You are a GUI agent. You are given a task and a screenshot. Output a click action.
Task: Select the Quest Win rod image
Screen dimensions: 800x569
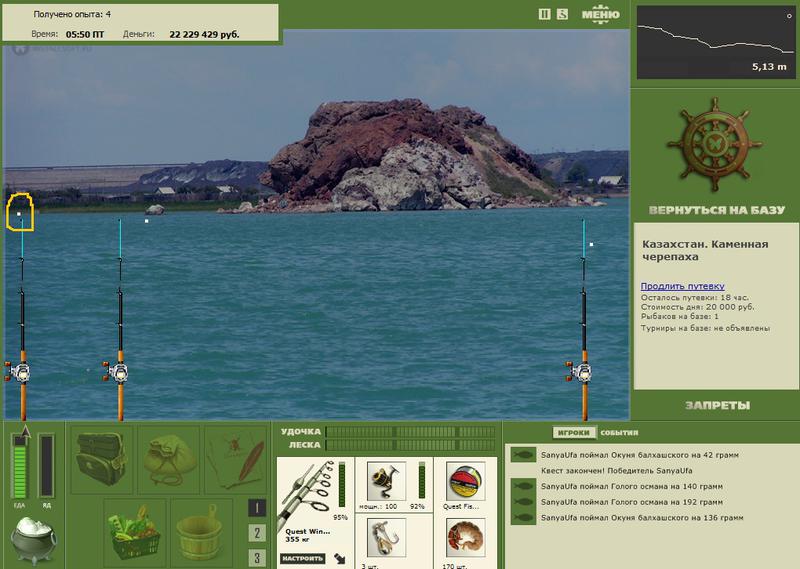point(306,493)
